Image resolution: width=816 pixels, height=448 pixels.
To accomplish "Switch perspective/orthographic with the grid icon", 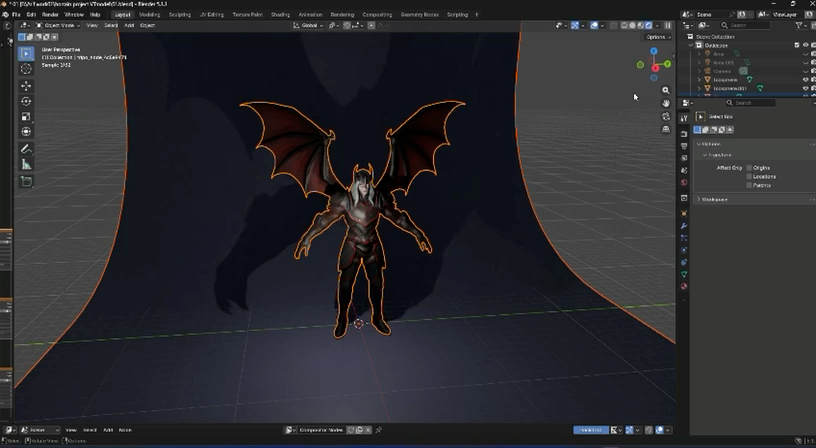I will (666, 129).
